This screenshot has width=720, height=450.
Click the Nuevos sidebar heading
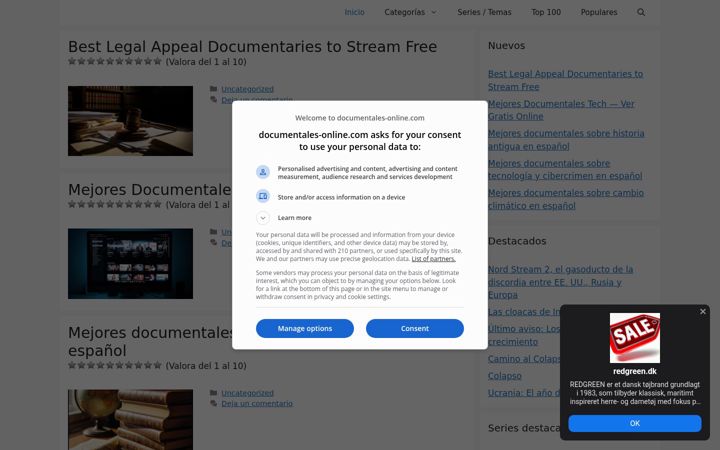(x=506, y=45)
